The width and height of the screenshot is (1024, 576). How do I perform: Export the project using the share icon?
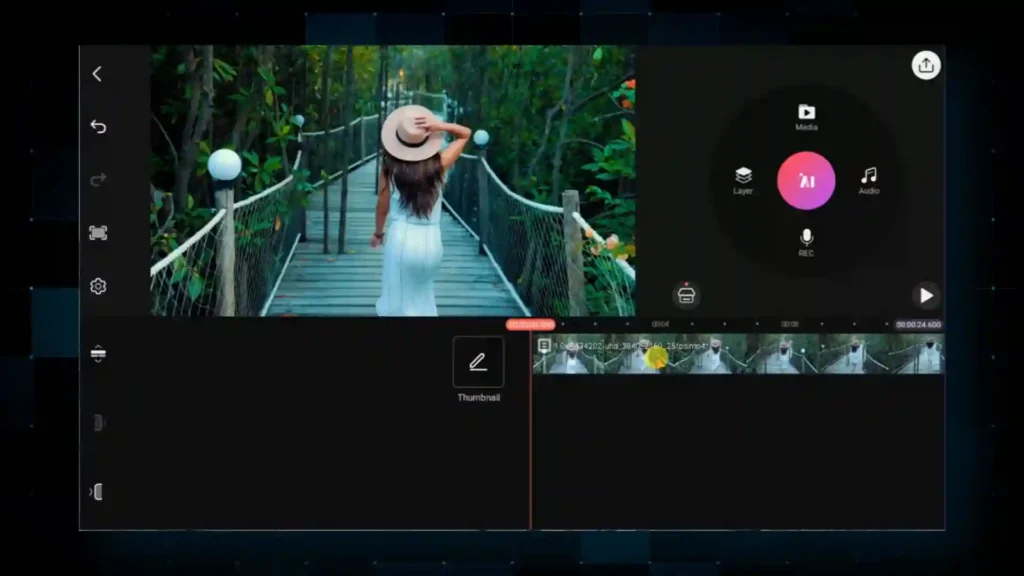click(925, 65)
